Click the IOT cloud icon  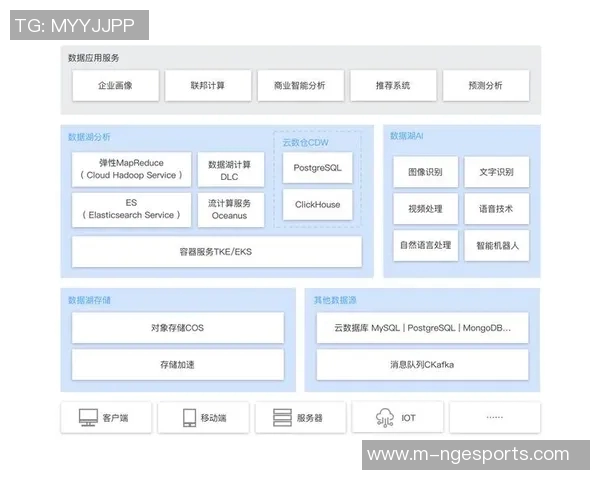[x=385, y=418]
